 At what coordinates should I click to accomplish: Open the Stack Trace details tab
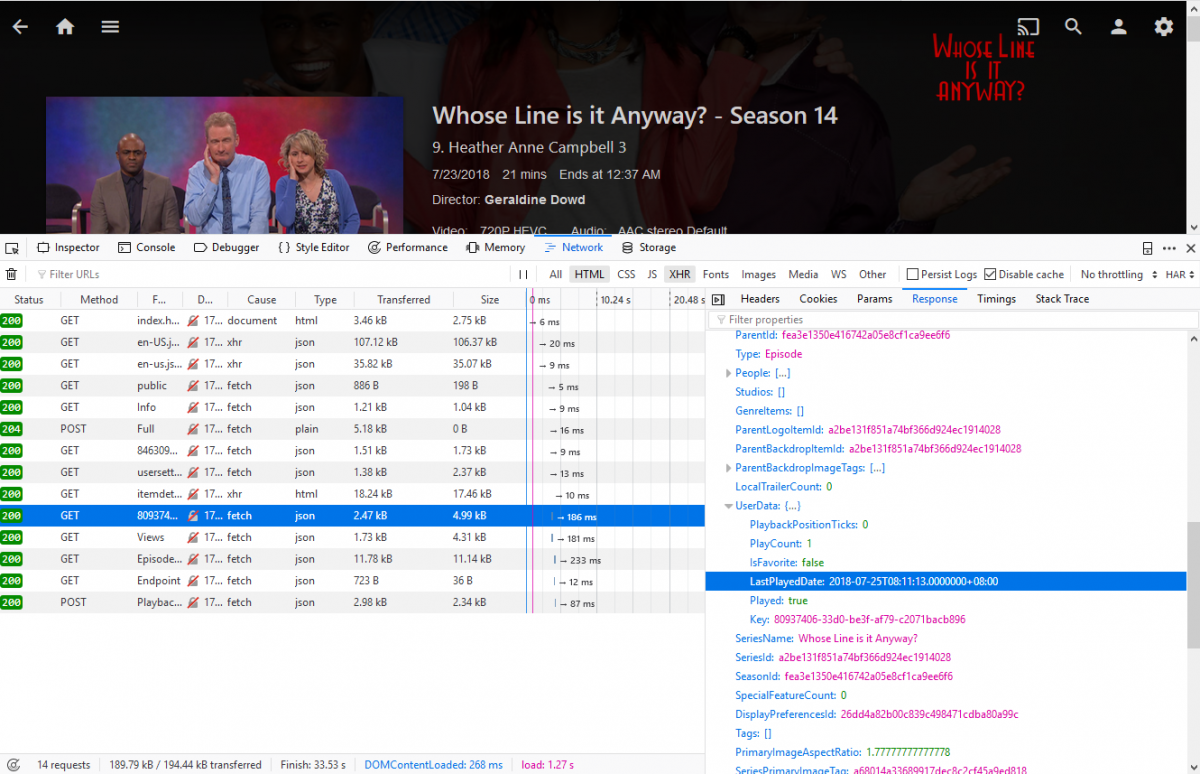1062,299
